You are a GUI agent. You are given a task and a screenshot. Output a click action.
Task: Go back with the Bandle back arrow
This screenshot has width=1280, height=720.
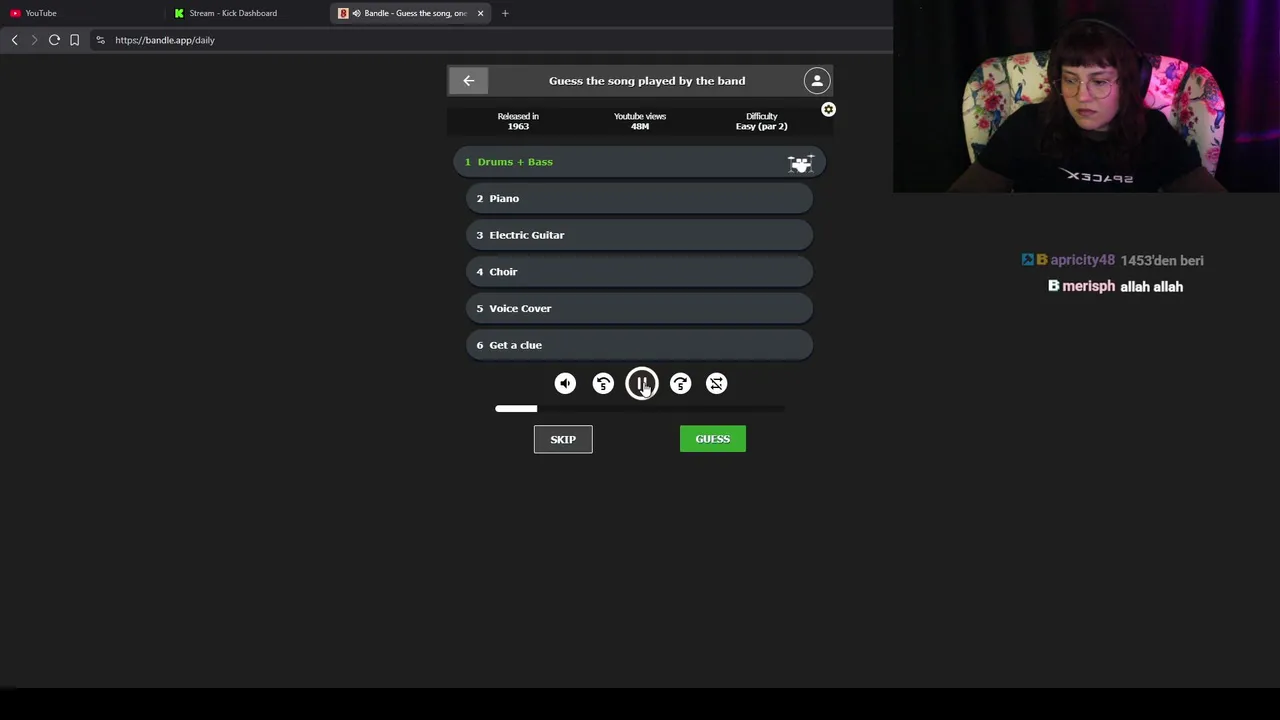[468, 81]
